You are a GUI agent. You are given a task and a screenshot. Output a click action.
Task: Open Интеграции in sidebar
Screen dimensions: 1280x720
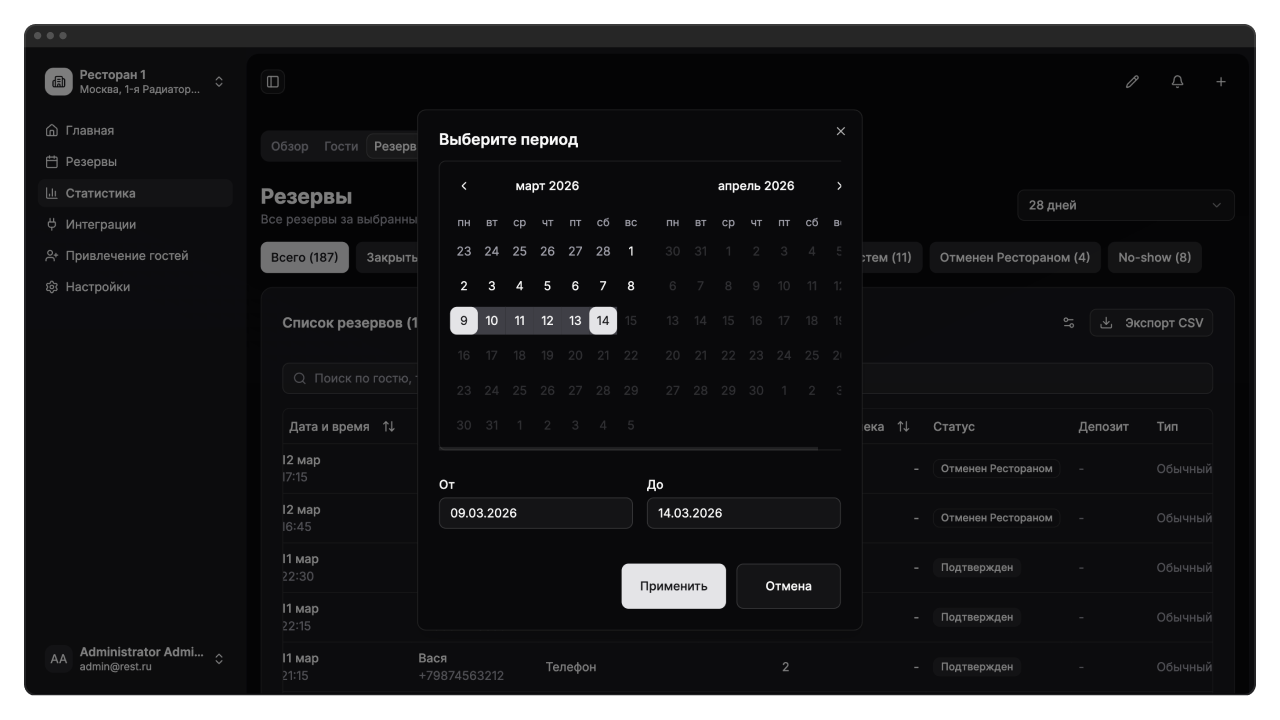click(100, 224)
